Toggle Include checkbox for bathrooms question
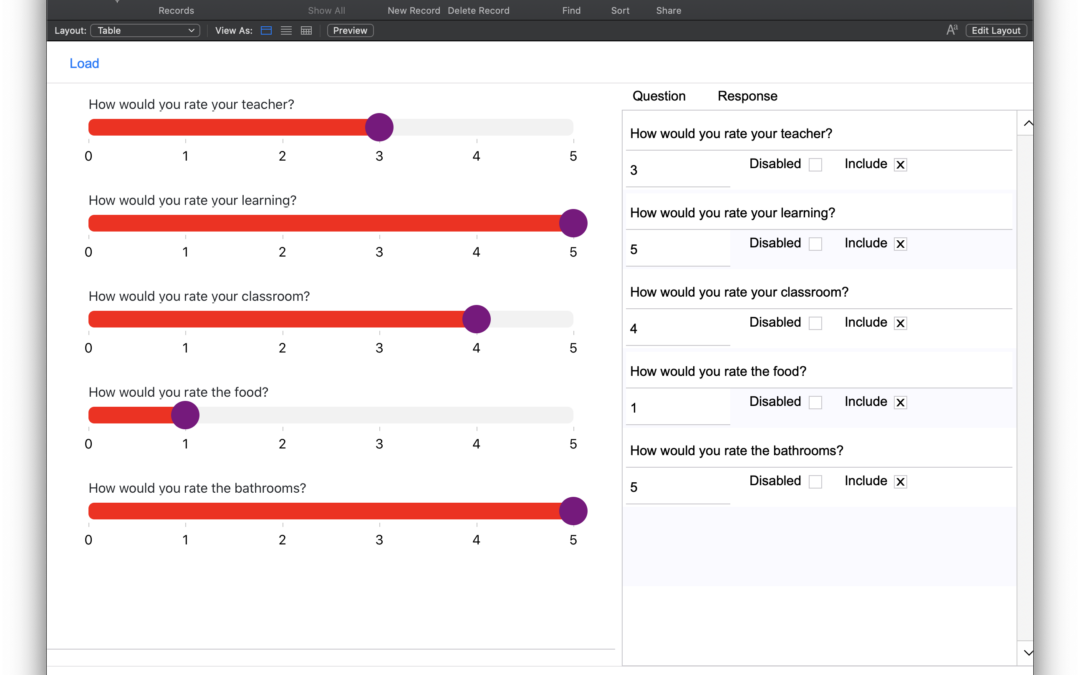 tap(900, 481)
